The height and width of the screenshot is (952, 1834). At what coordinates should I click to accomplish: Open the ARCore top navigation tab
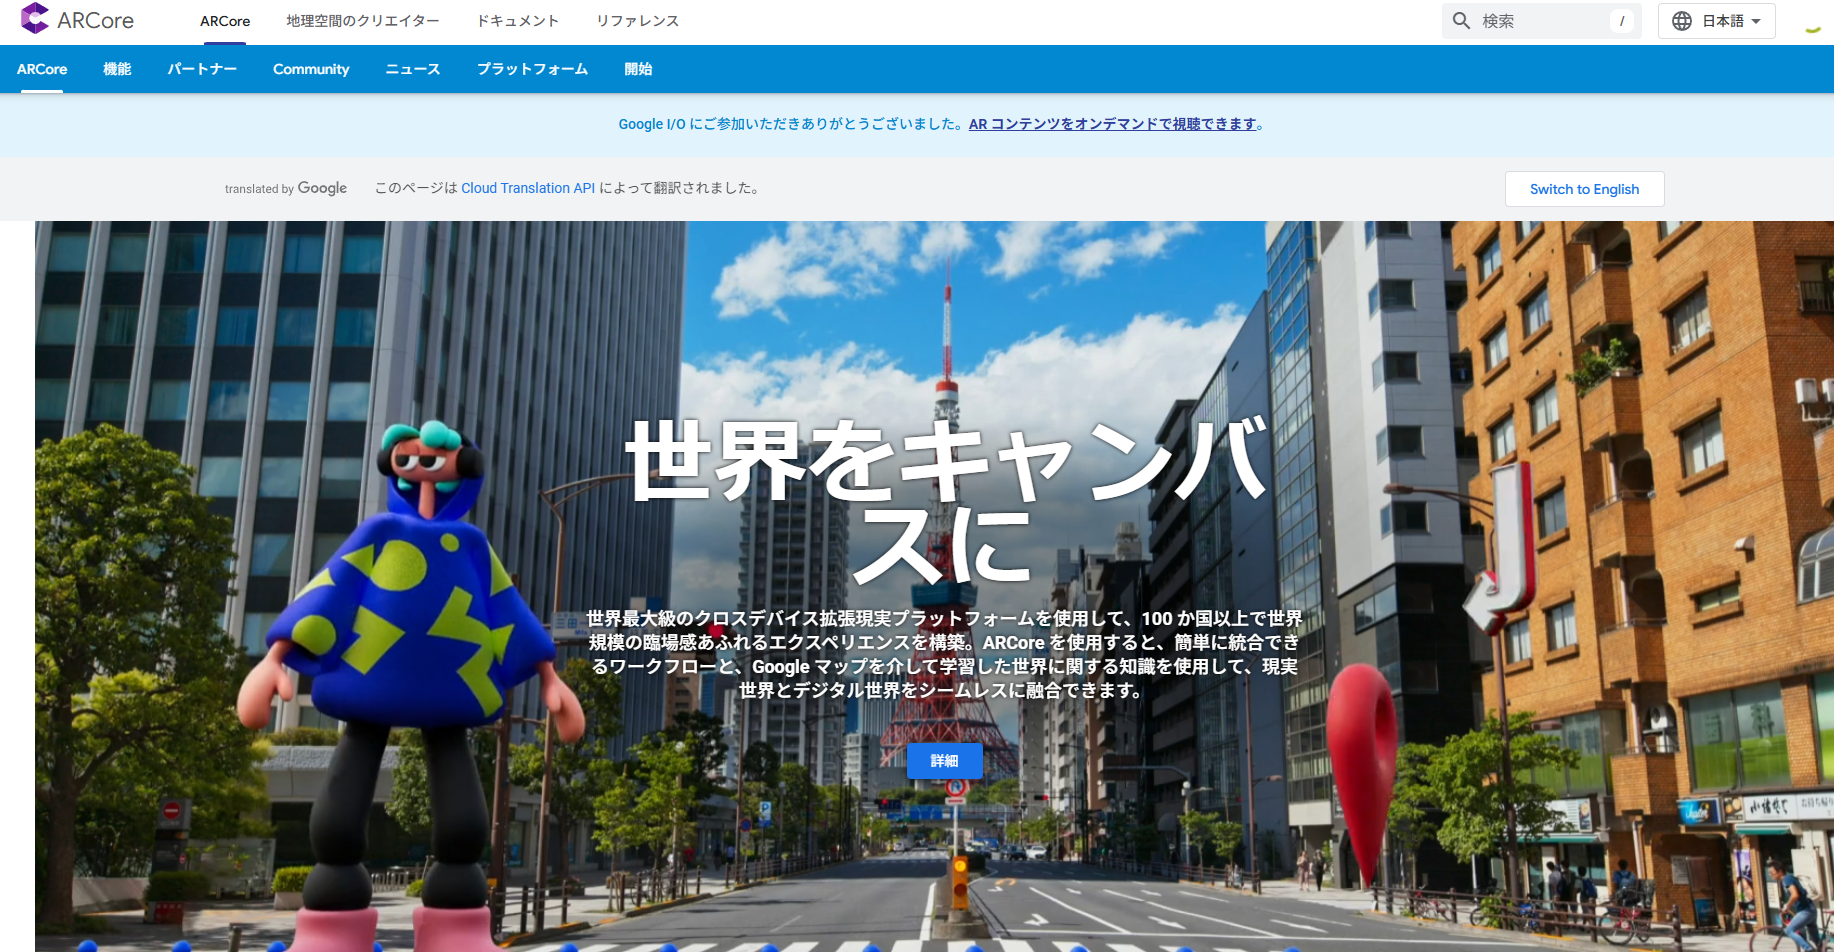225,21
